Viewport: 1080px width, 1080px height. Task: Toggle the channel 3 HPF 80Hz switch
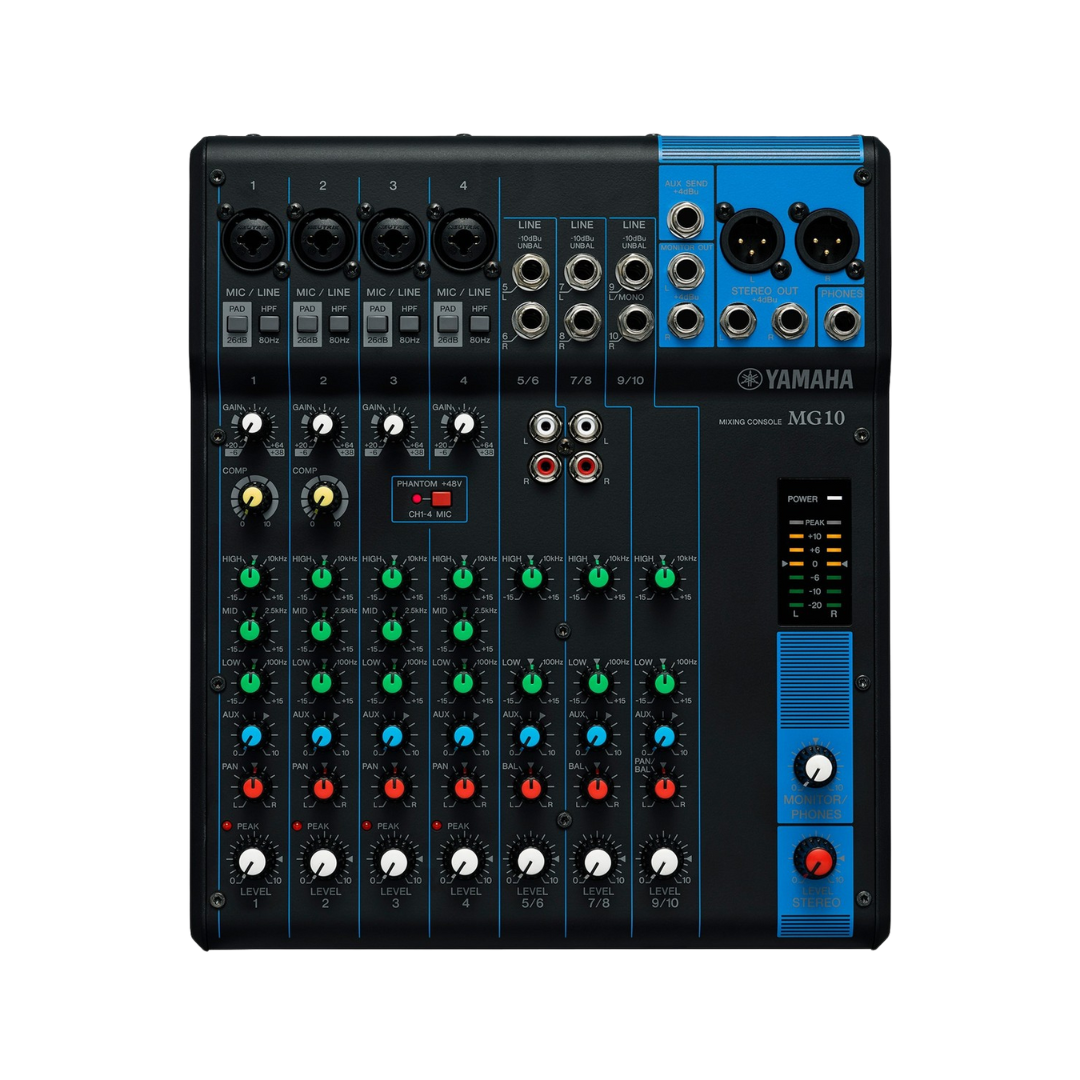click(409, 323)
